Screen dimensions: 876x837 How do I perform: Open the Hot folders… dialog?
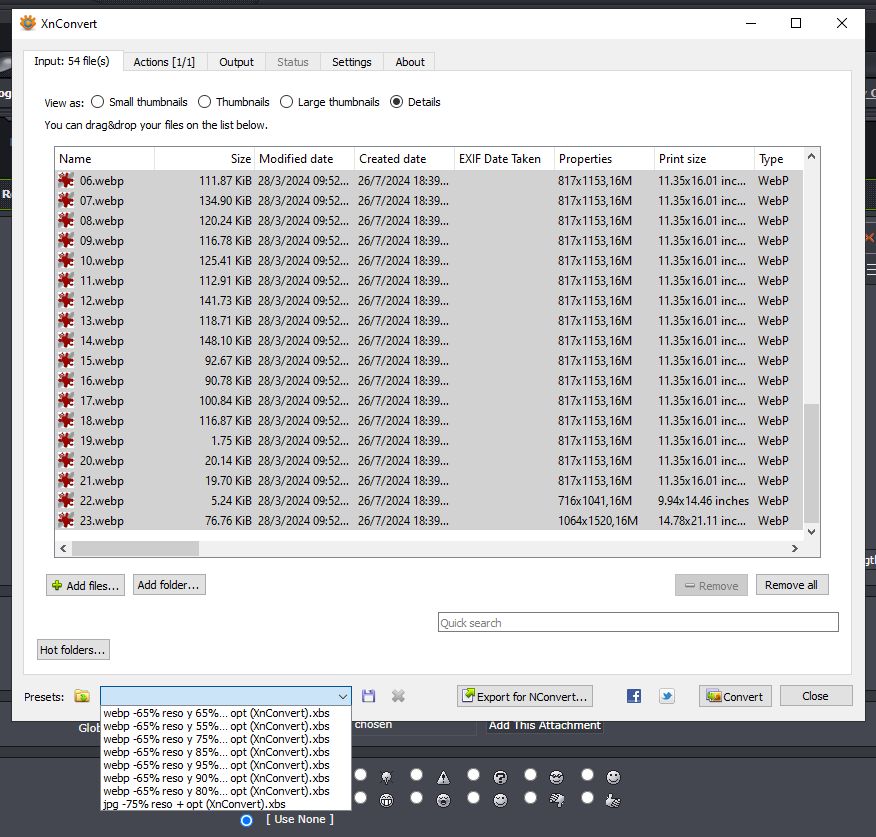tap(73, 649)
